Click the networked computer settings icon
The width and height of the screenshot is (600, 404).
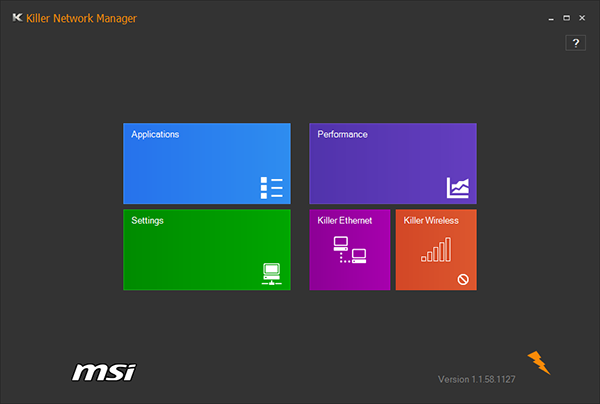[x=272, y=274]
